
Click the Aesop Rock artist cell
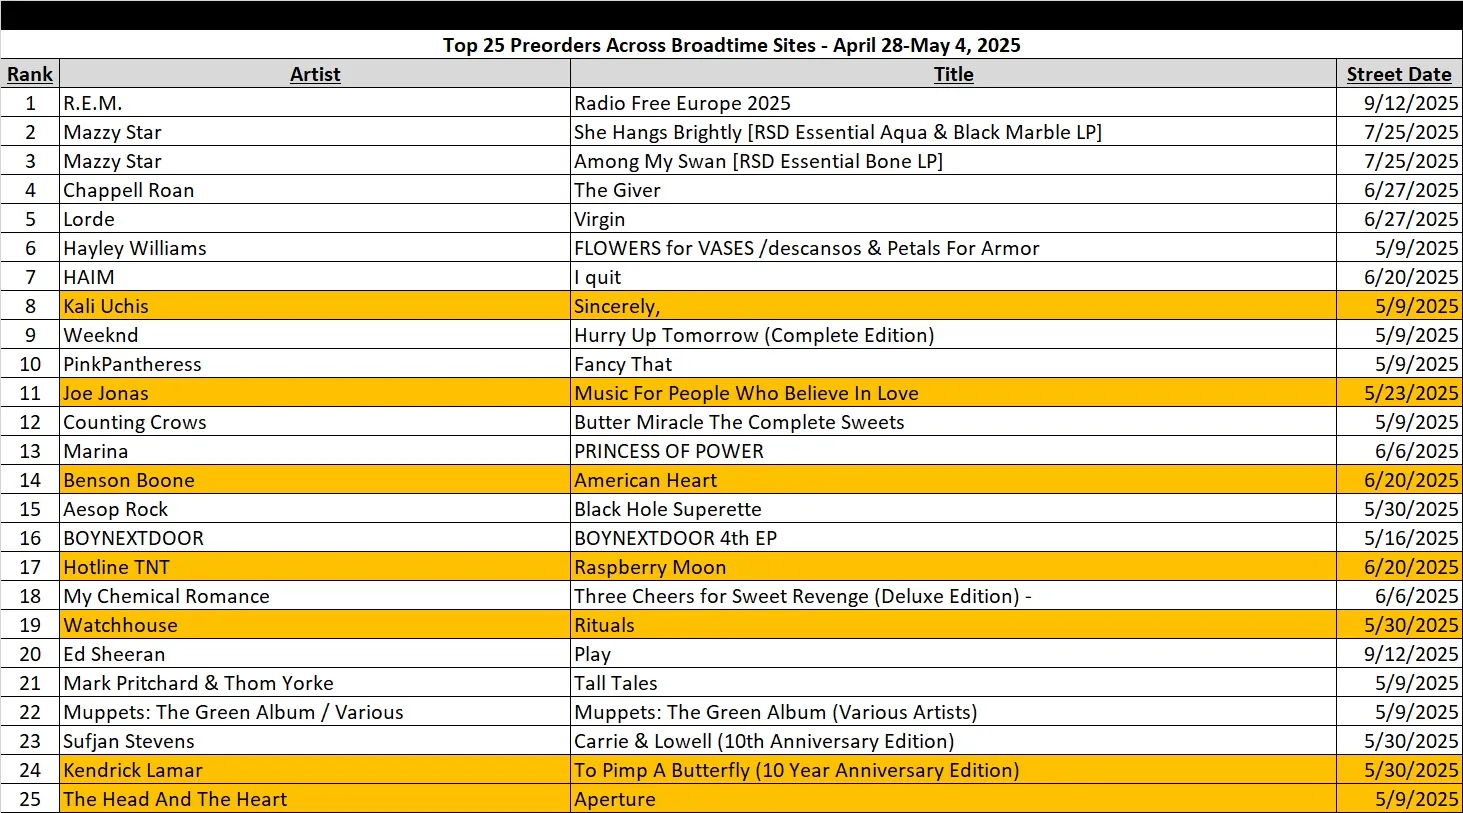click(315, 509)
